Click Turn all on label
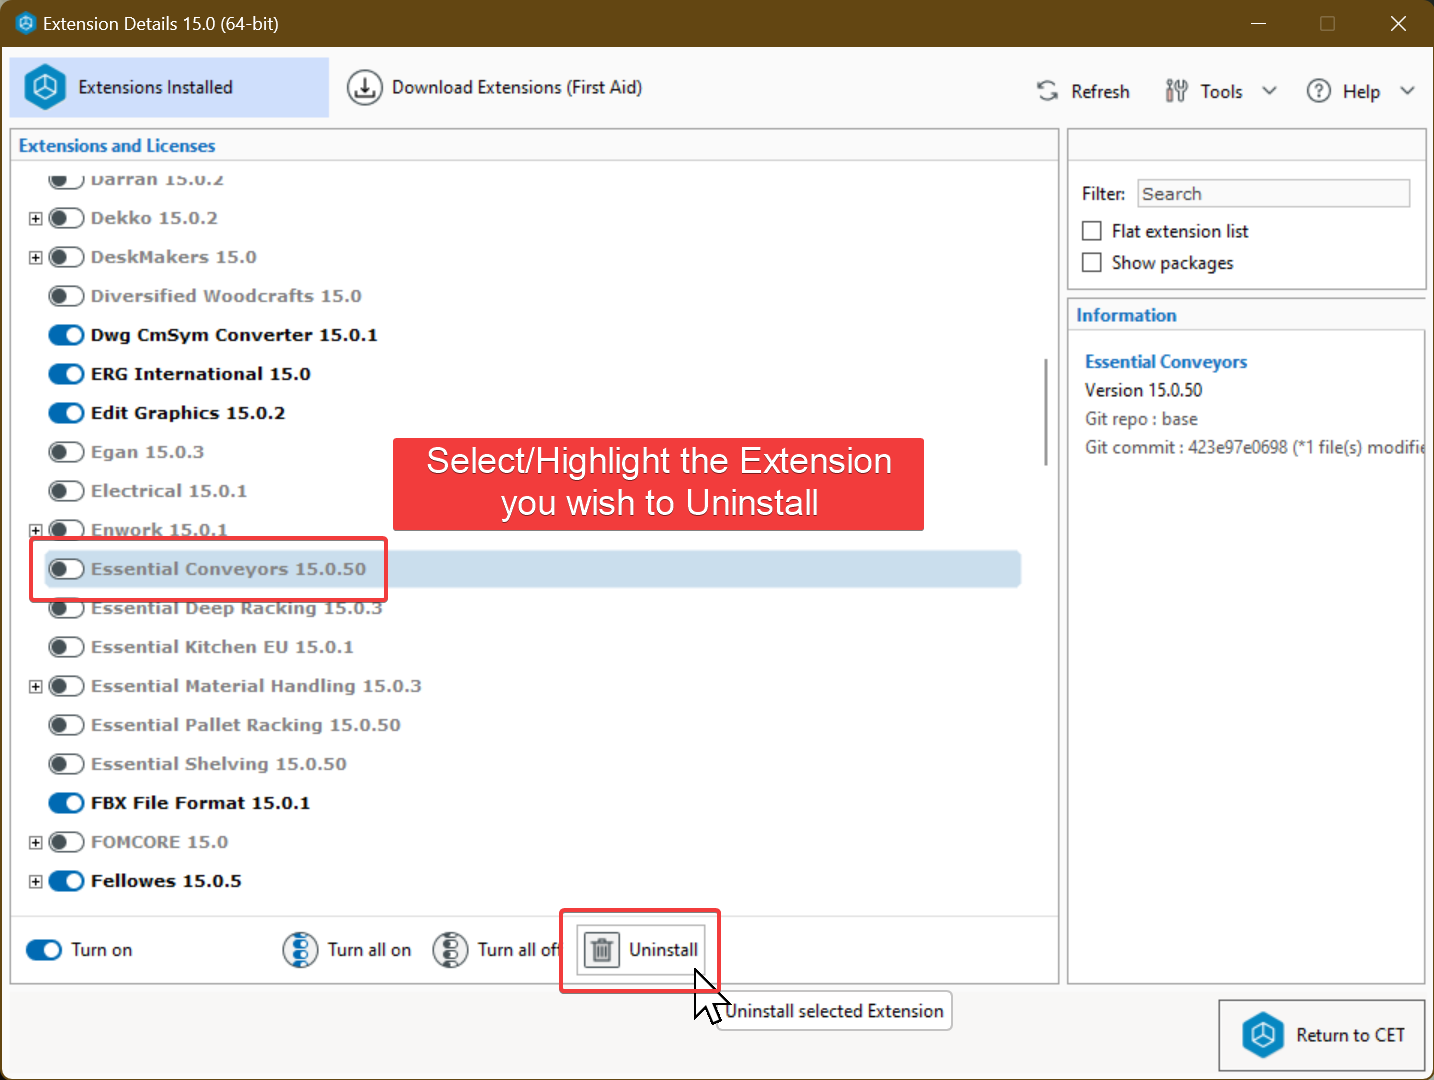 (x=369, y=950)
